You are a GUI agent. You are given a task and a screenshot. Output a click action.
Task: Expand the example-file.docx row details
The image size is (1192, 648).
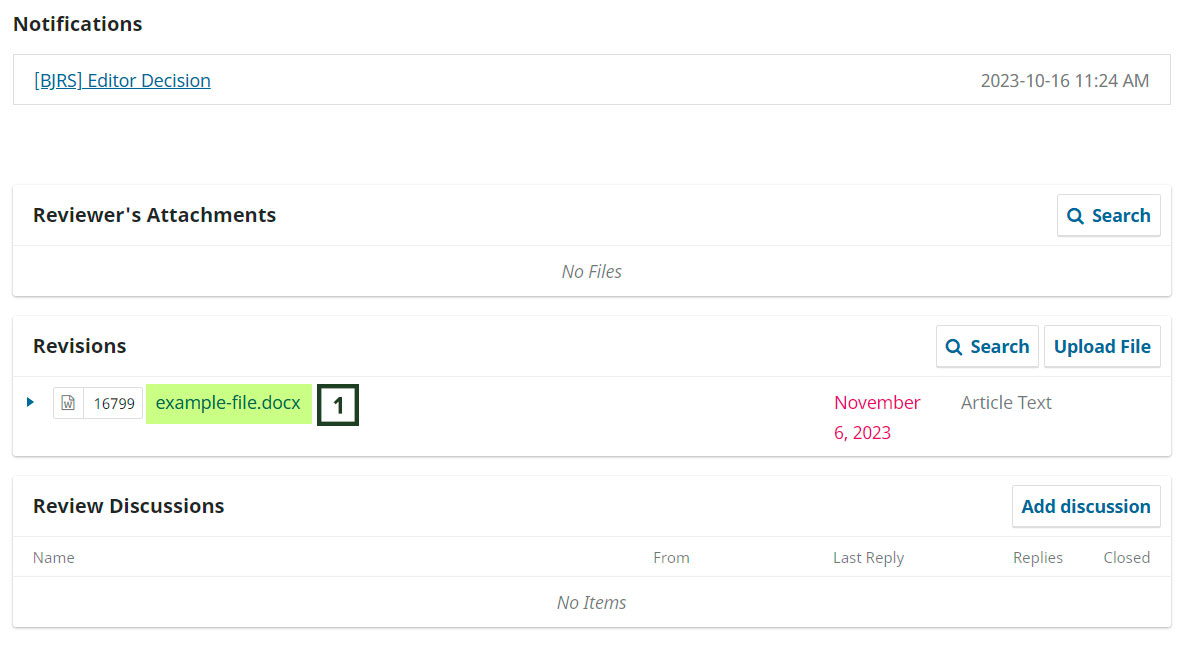click(30, 402)
